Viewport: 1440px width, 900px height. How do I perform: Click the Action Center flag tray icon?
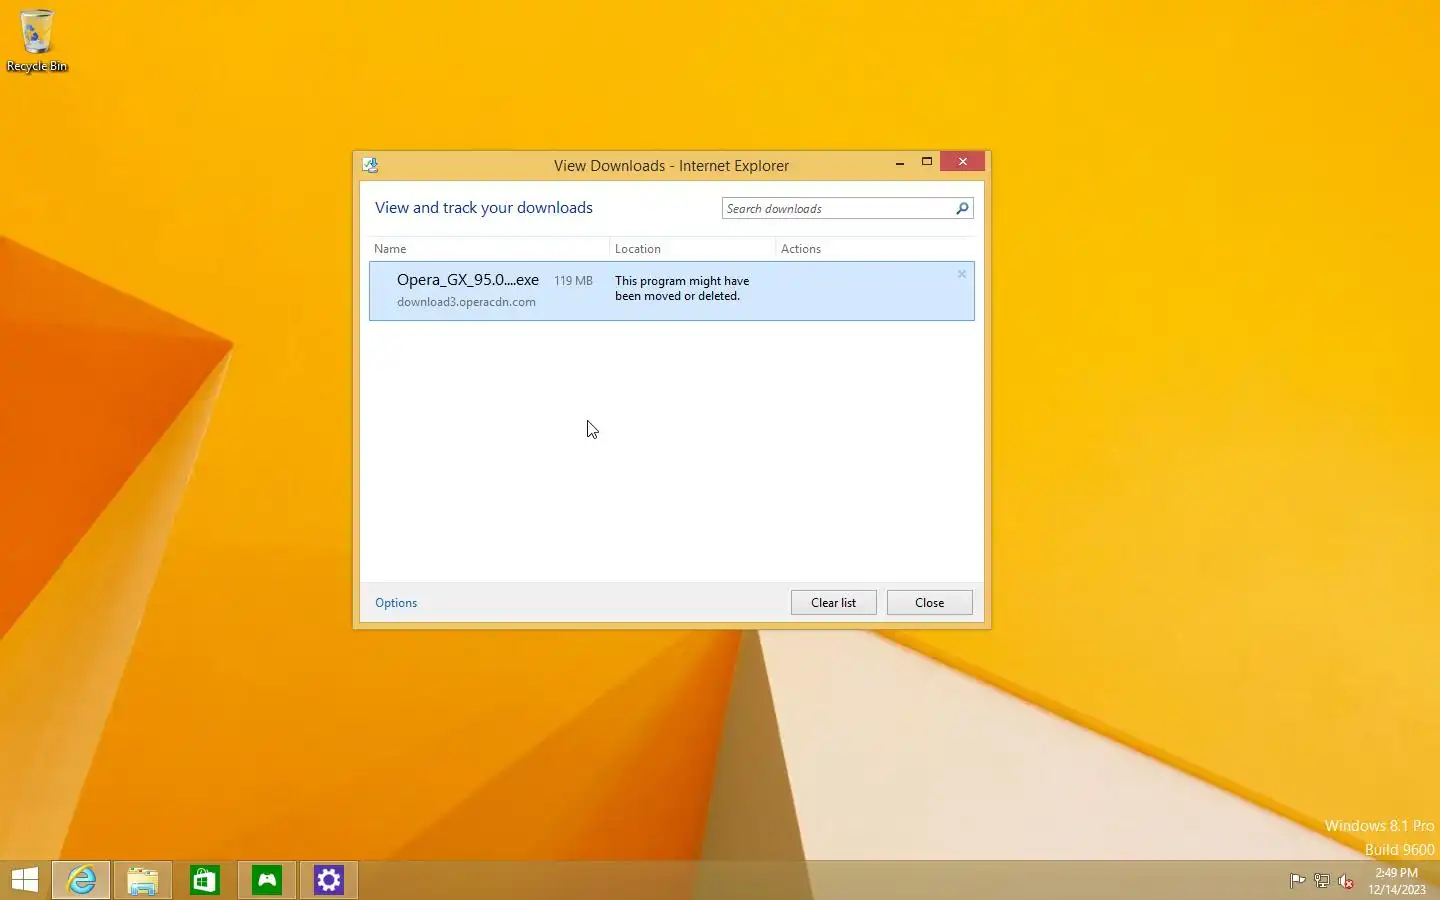(x=1297, y=881)
